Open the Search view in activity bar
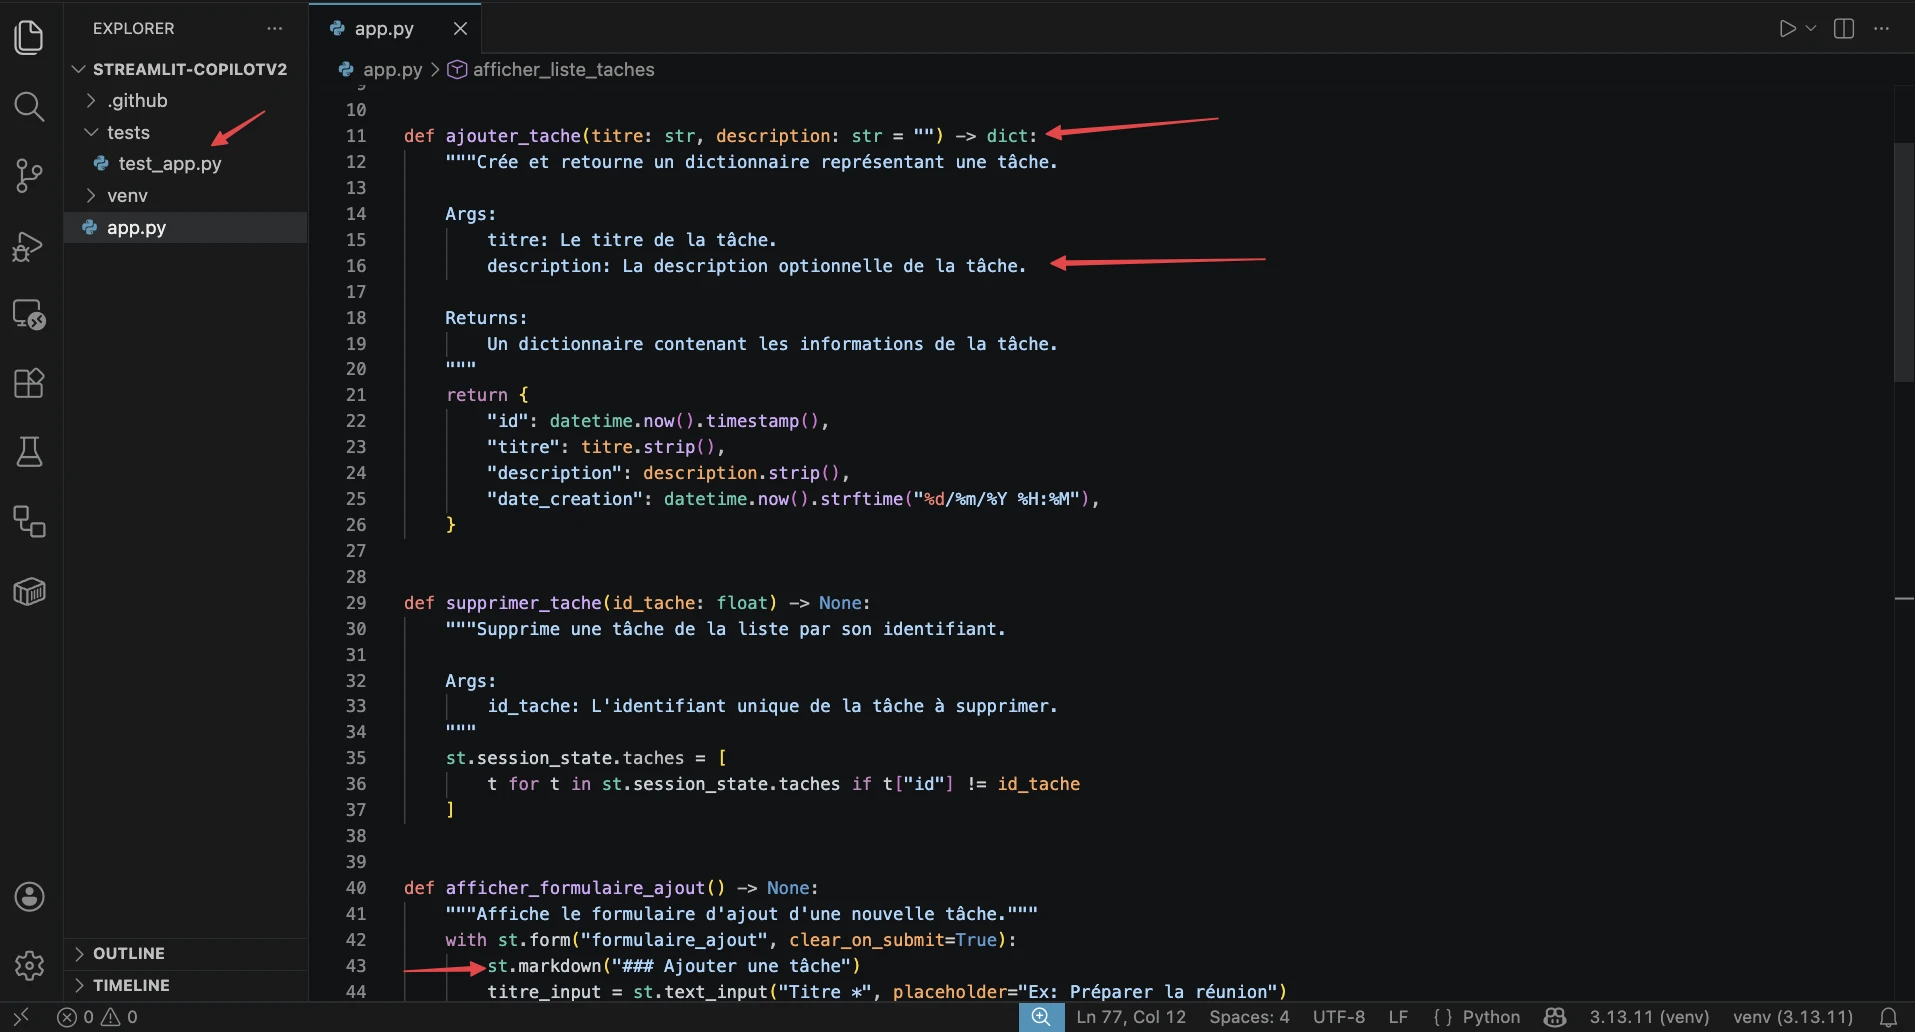The width and height of the screenshot is (1915, 1032). pyautogui.click(x=29, y=106)
